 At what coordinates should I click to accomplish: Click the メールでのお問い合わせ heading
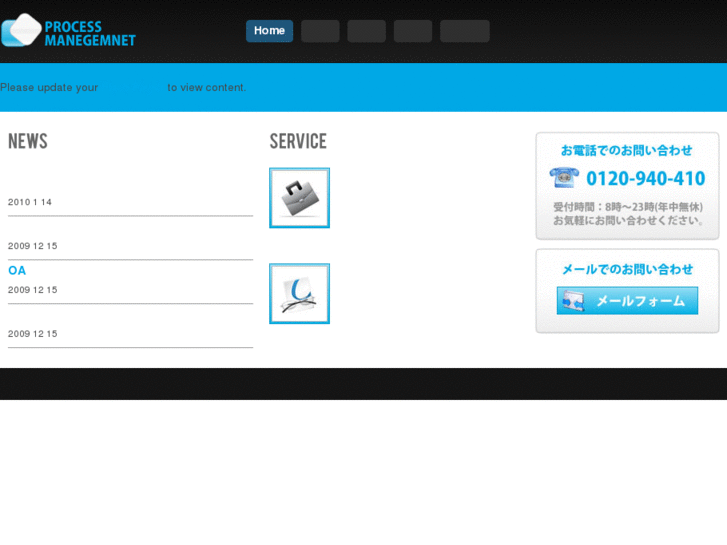[627, 269]
